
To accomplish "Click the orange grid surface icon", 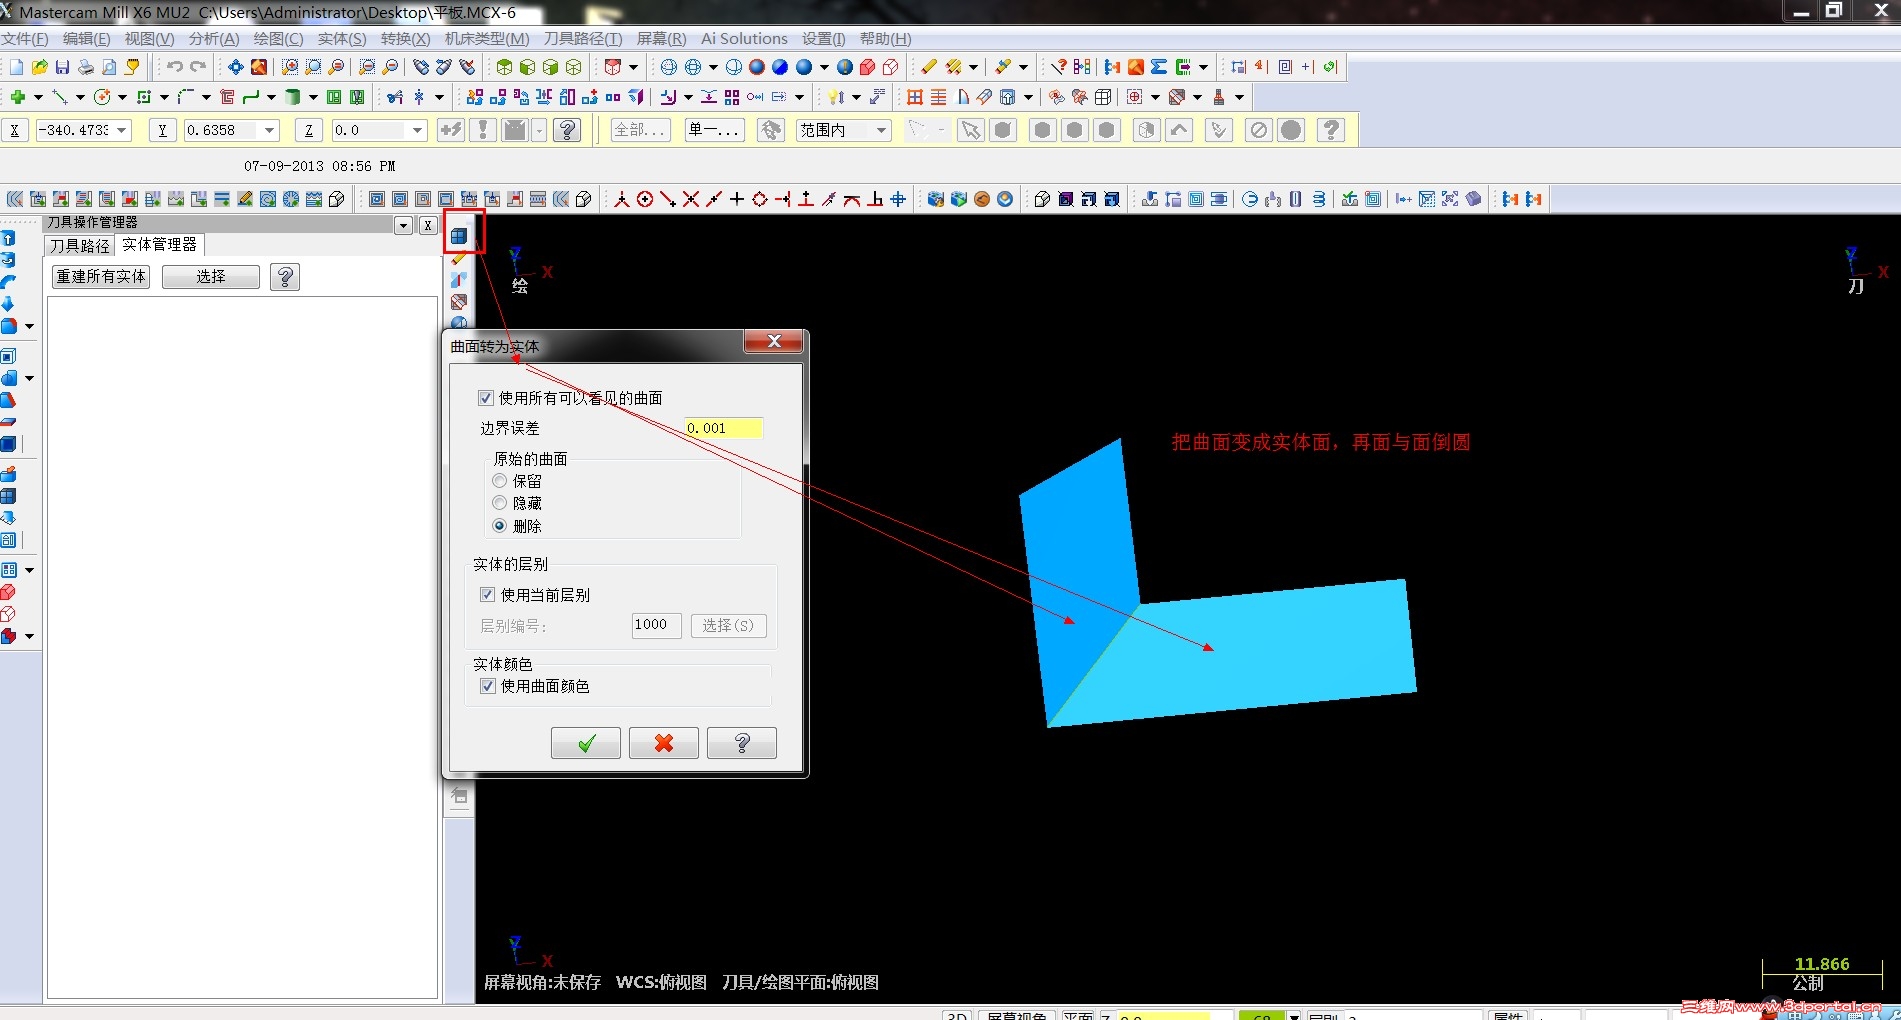I will coord(914,97).
